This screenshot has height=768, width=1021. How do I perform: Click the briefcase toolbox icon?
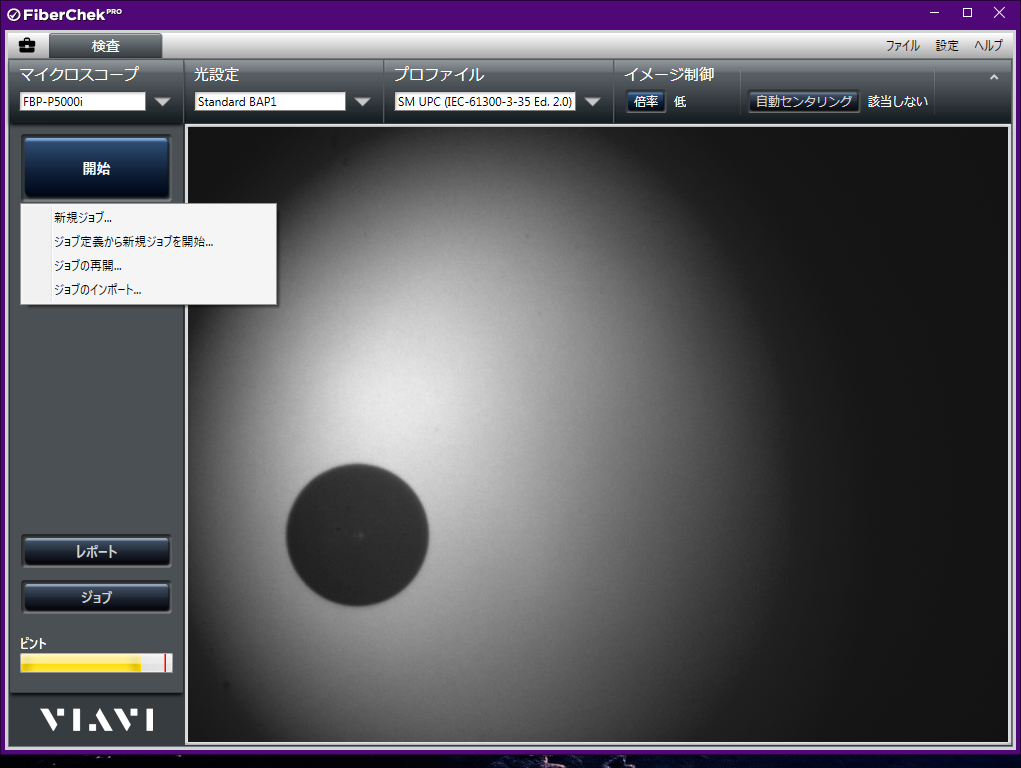[27, 45]
